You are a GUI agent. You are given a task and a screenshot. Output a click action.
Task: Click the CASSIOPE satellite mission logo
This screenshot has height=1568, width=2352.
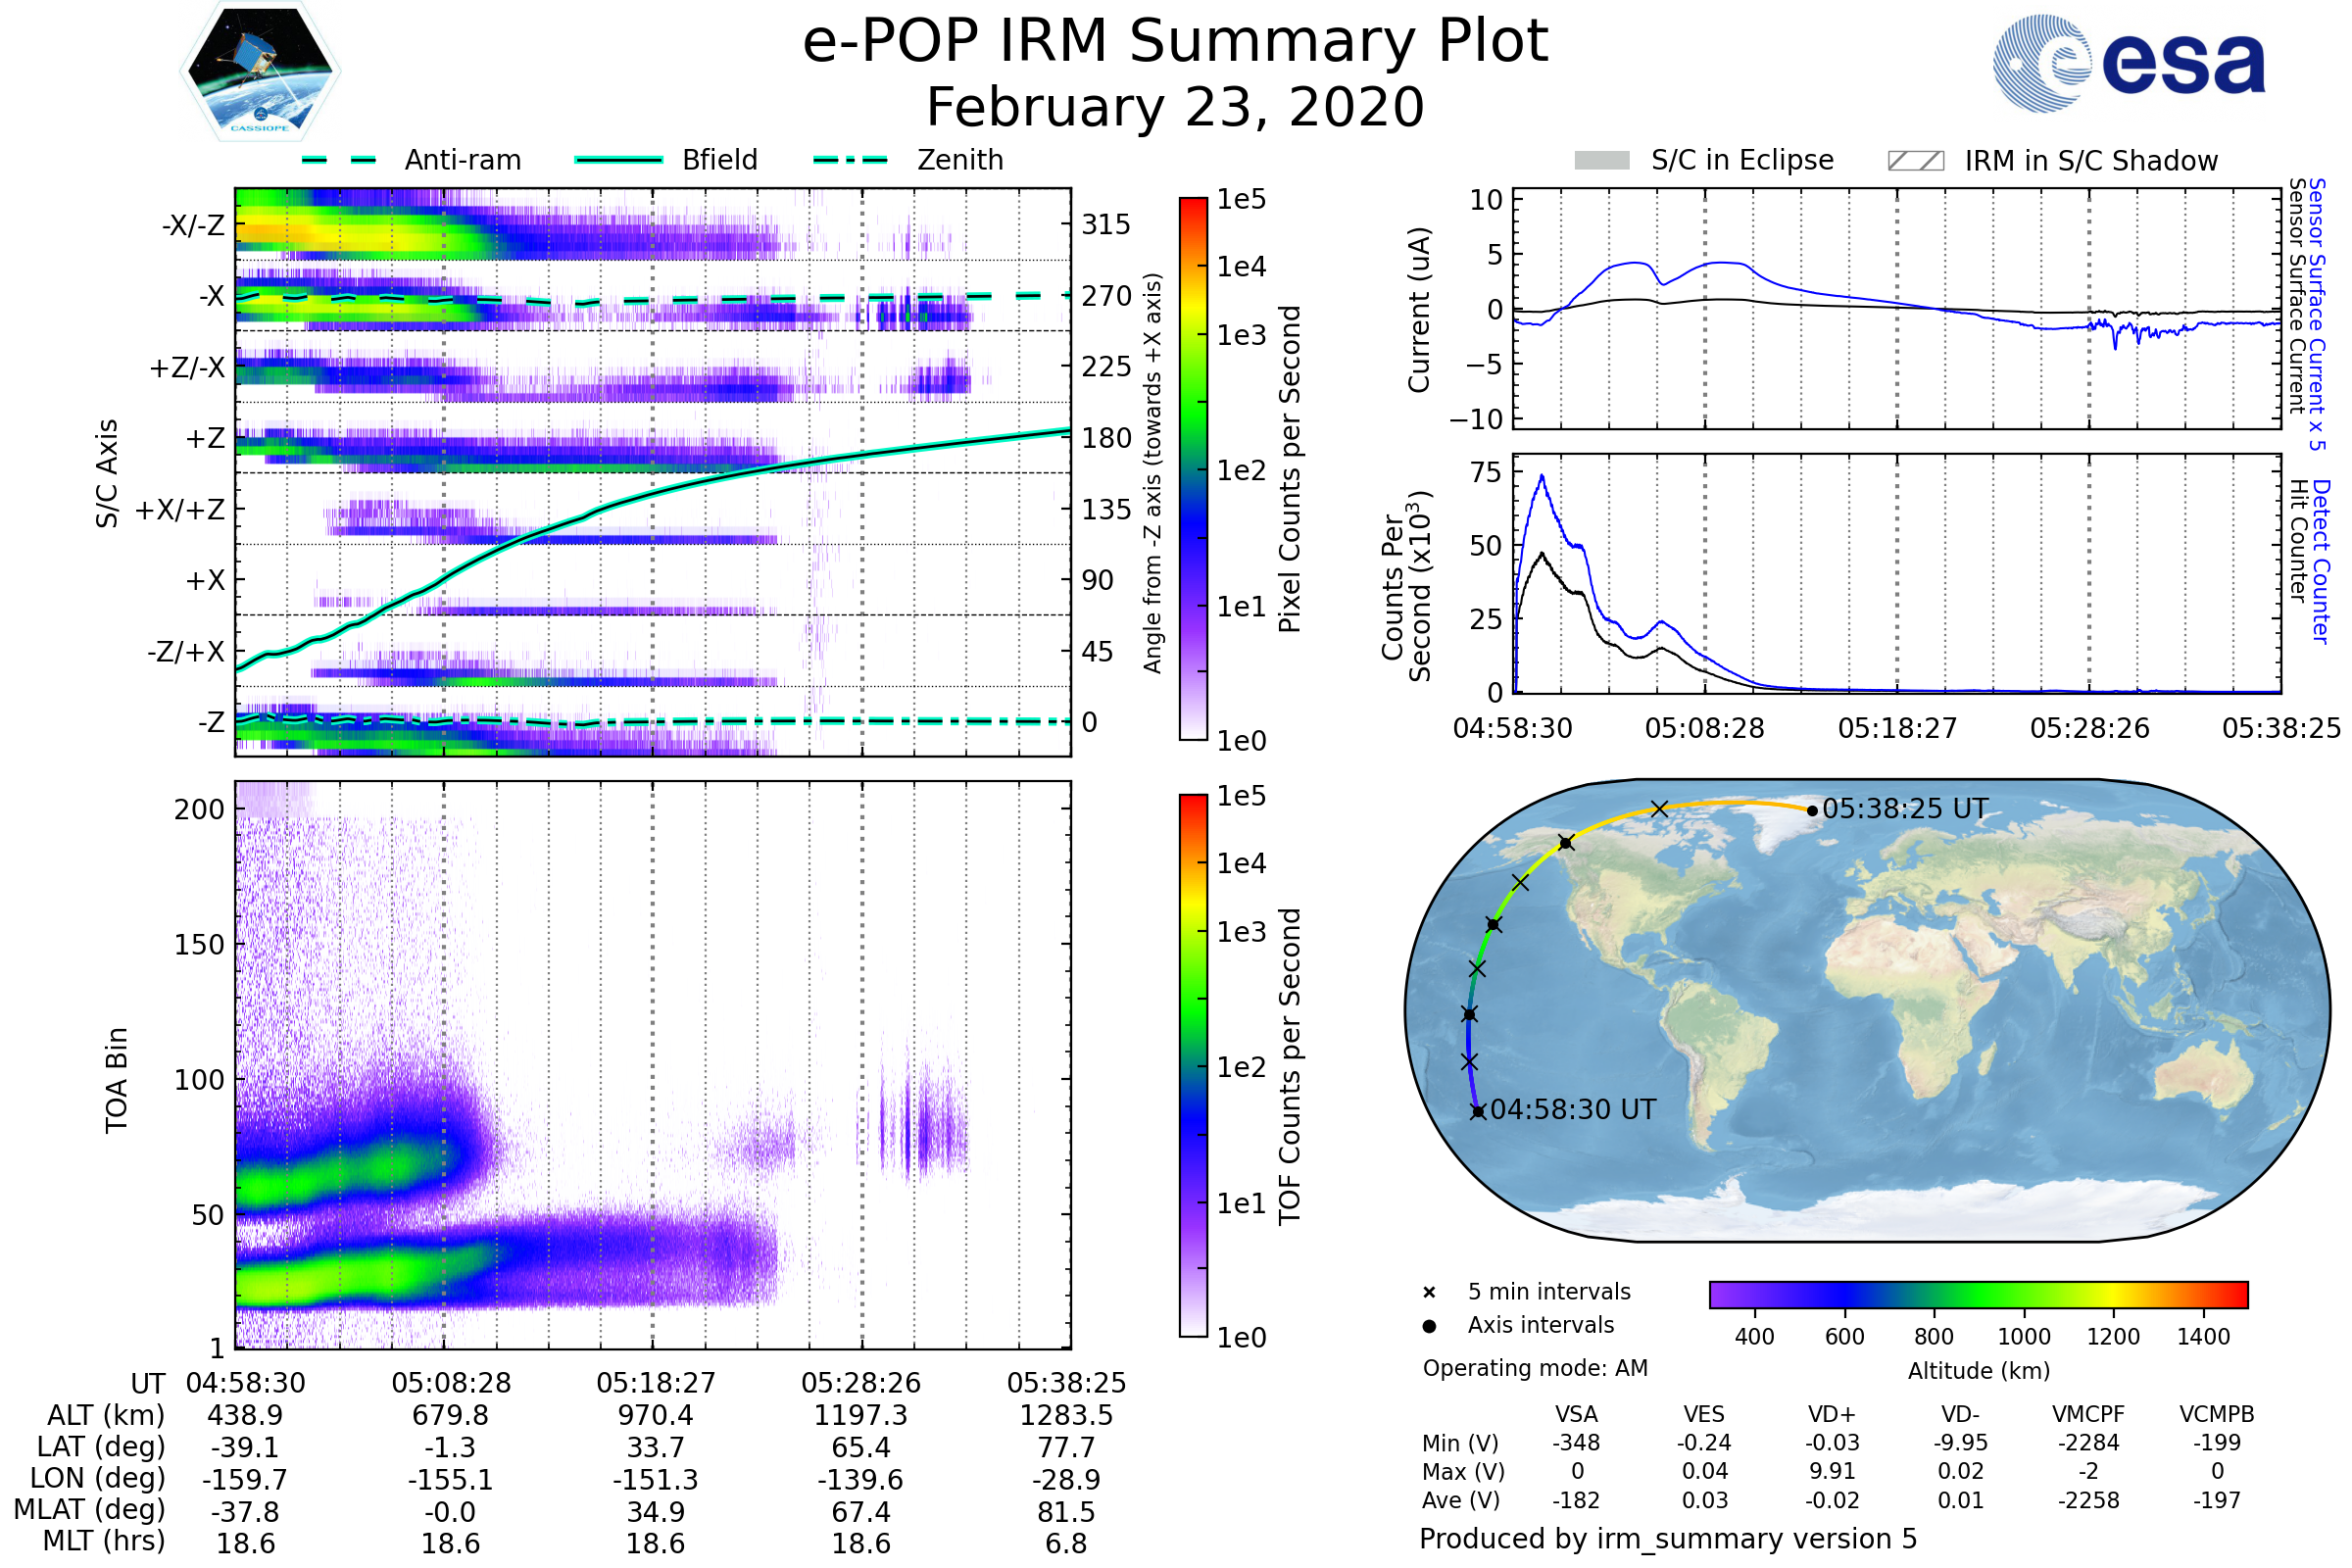click(x=260, y=72)
